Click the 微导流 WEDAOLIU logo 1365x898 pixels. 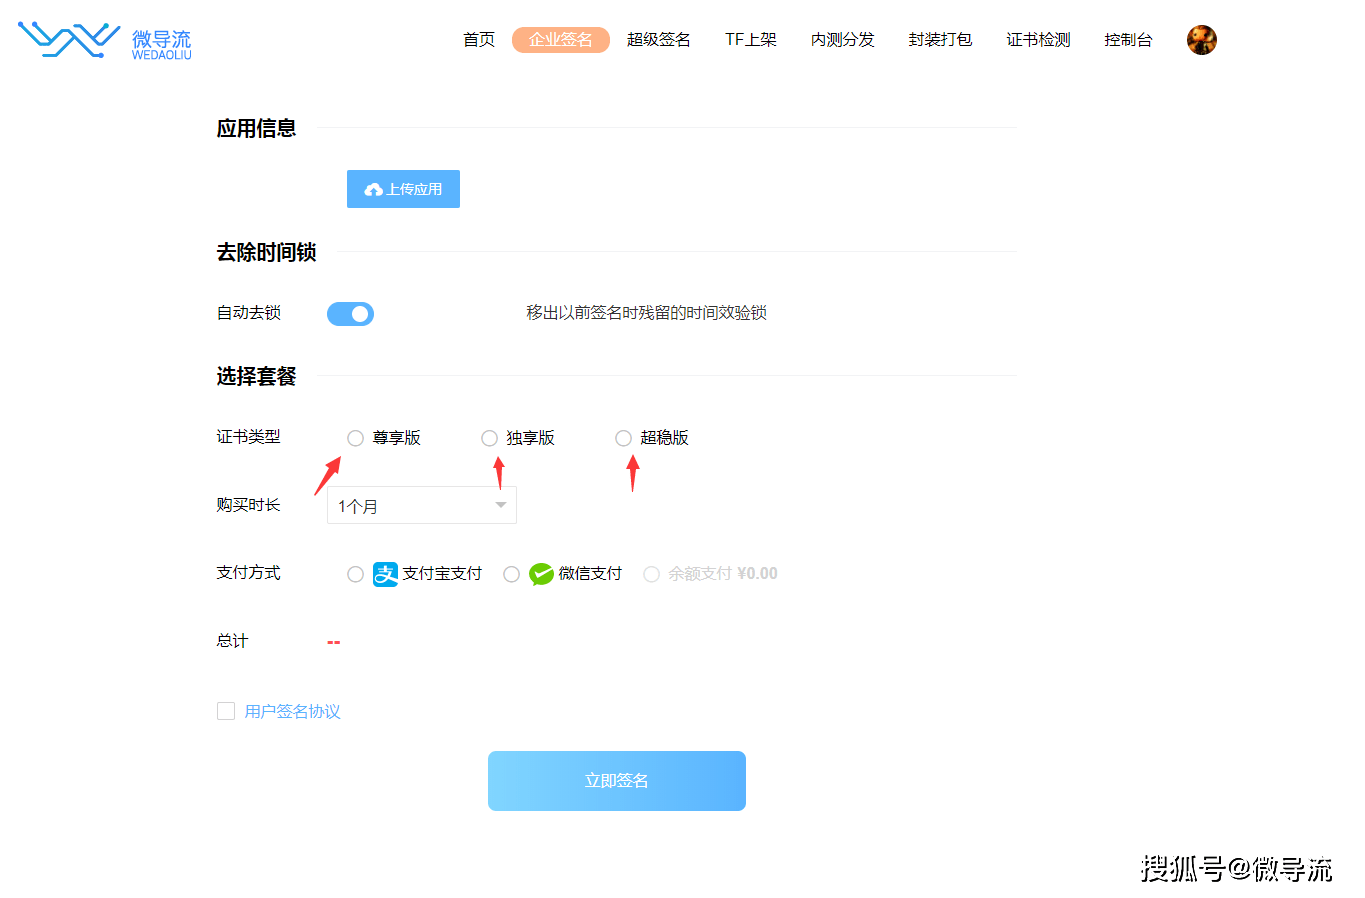point(105,40)
